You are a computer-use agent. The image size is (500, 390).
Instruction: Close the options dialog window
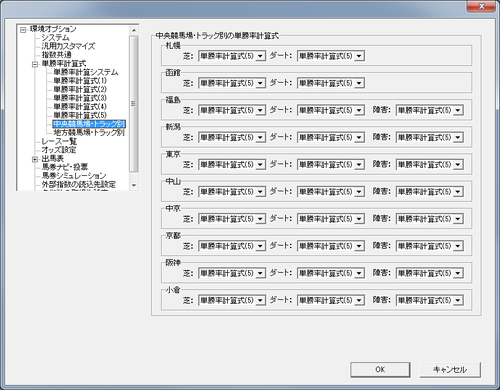481,6
